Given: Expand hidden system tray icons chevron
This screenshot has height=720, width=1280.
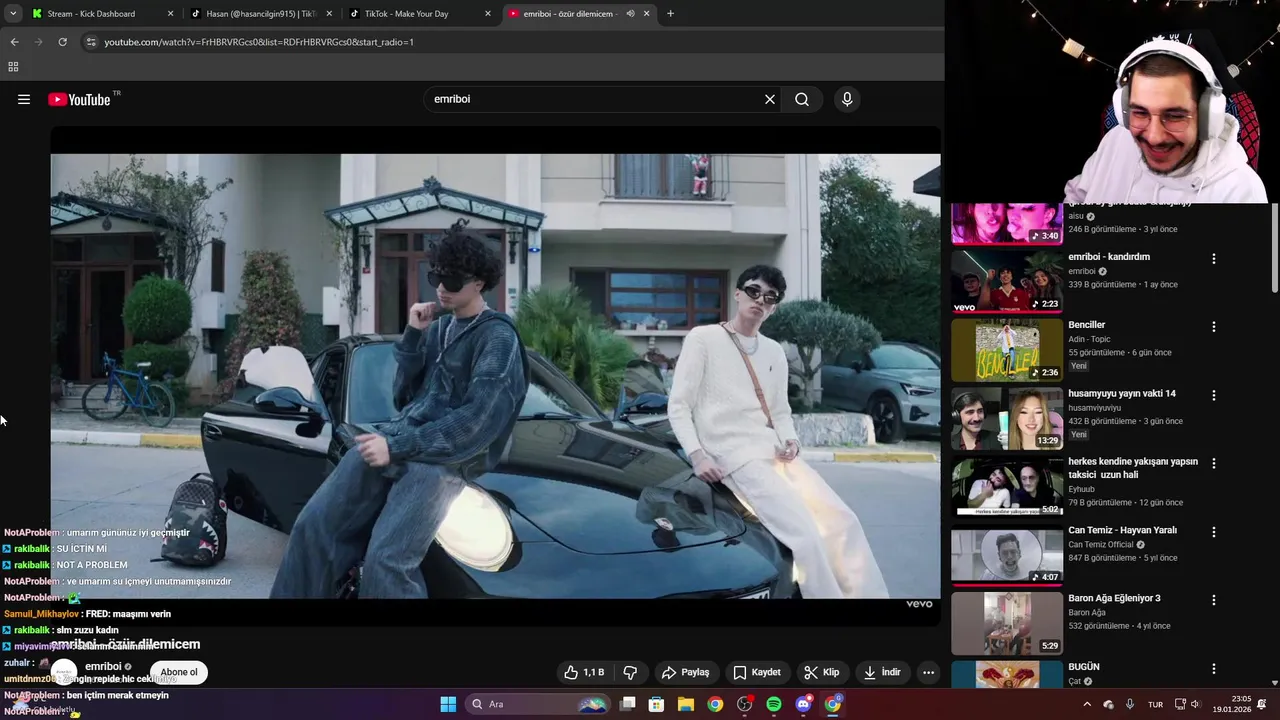Looking at the screenshot, I should (x=1087, y=704).
